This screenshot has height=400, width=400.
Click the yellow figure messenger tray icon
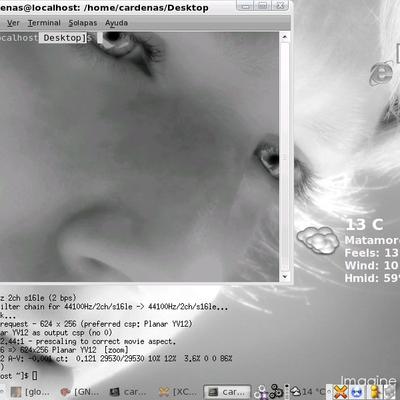(x=375, y=392)
